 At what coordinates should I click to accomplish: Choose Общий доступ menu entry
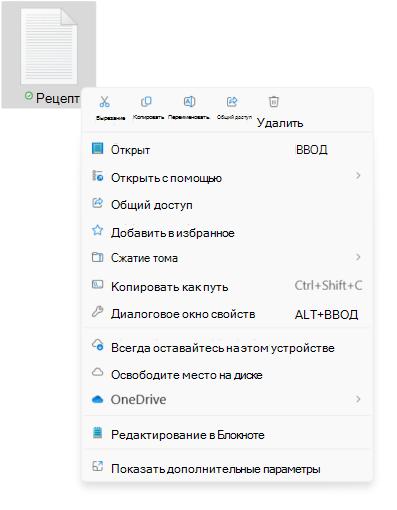coord(227,205)
